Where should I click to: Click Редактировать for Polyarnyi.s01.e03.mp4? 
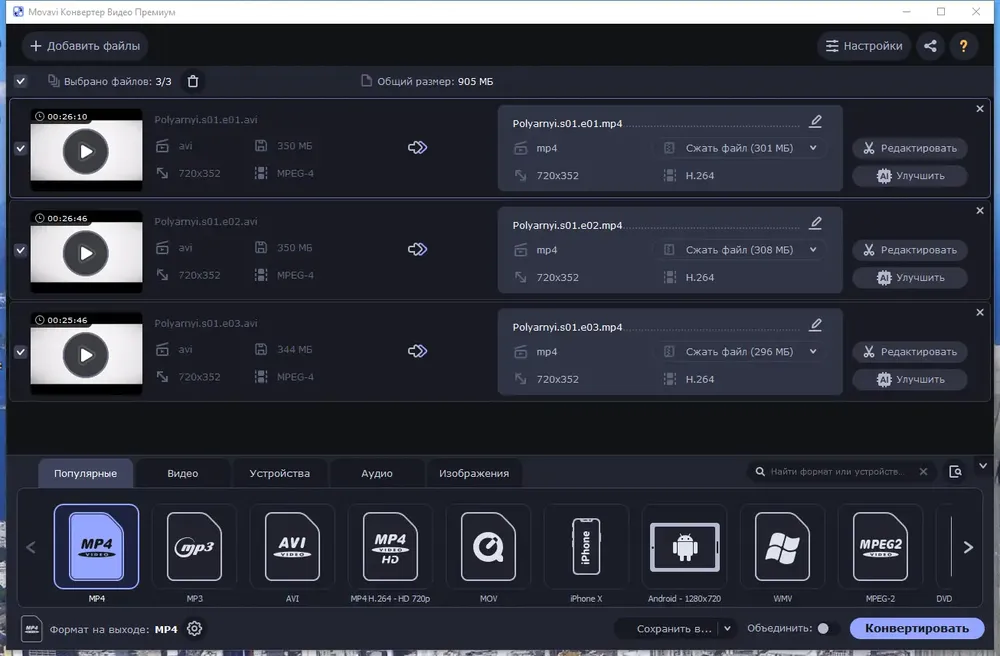(x=910, y=352)
